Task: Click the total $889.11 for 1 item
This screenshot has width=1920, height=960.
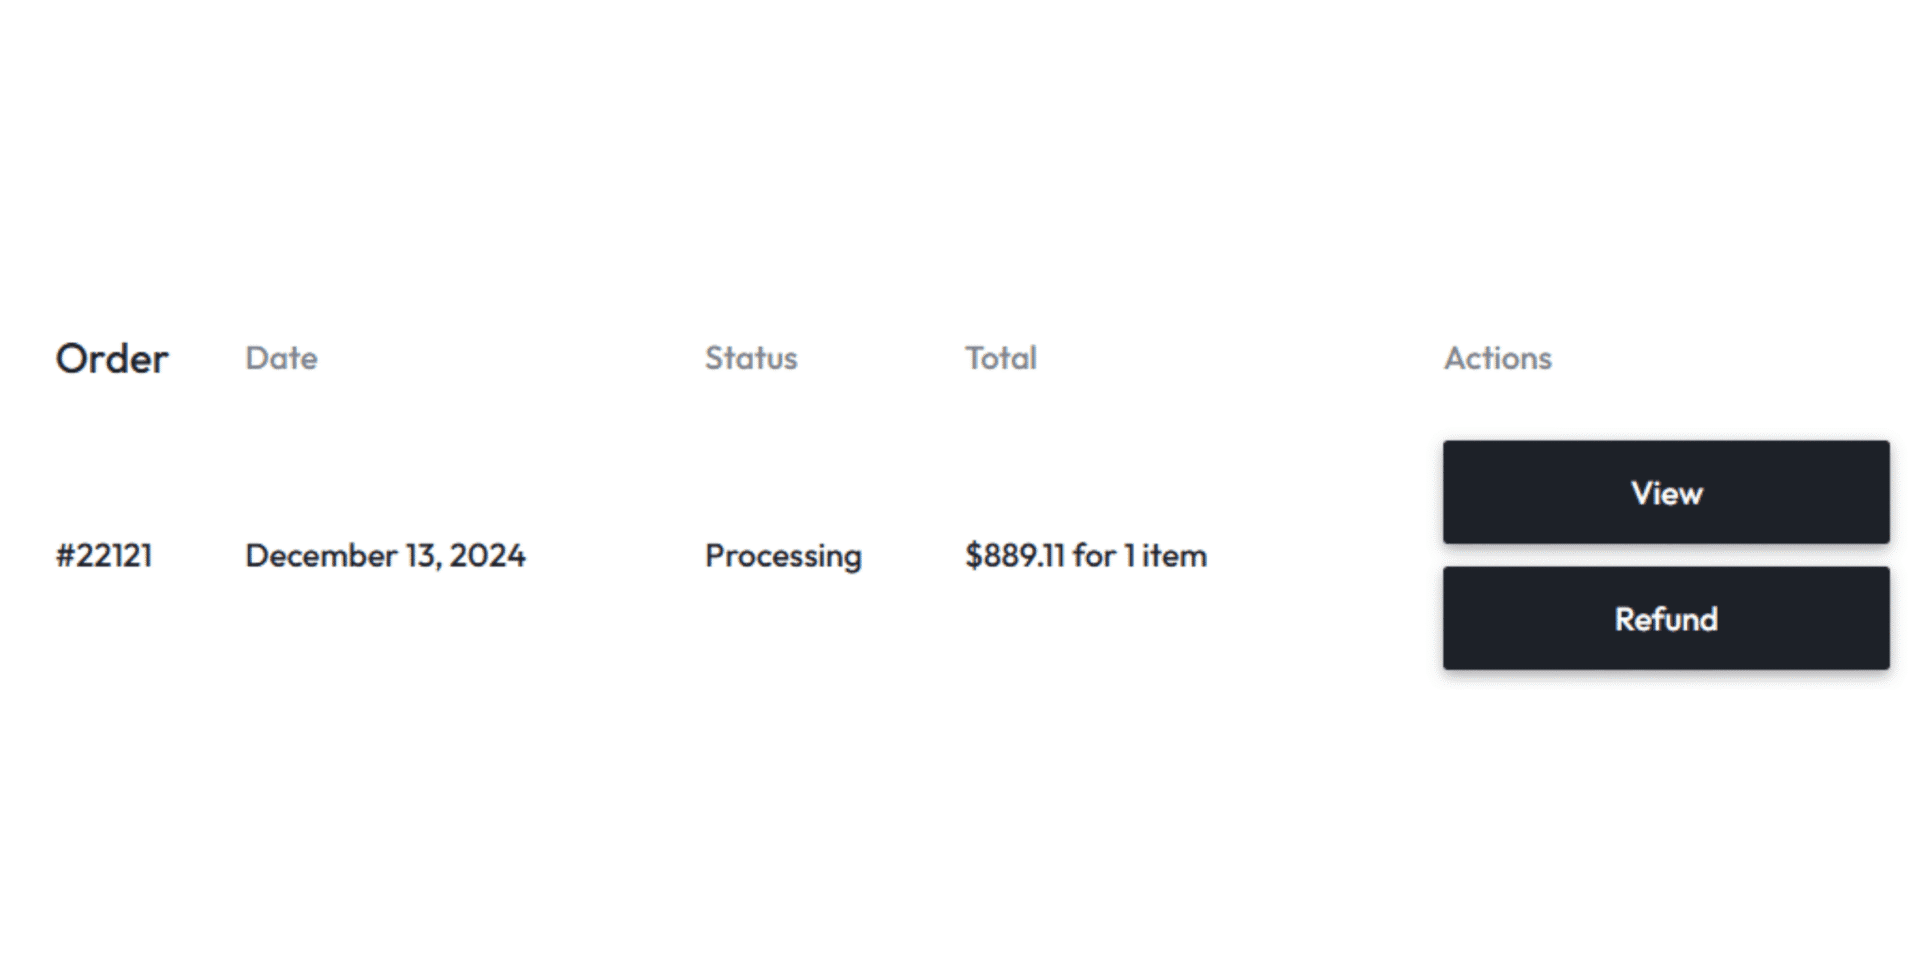Action: [1085, 555]
